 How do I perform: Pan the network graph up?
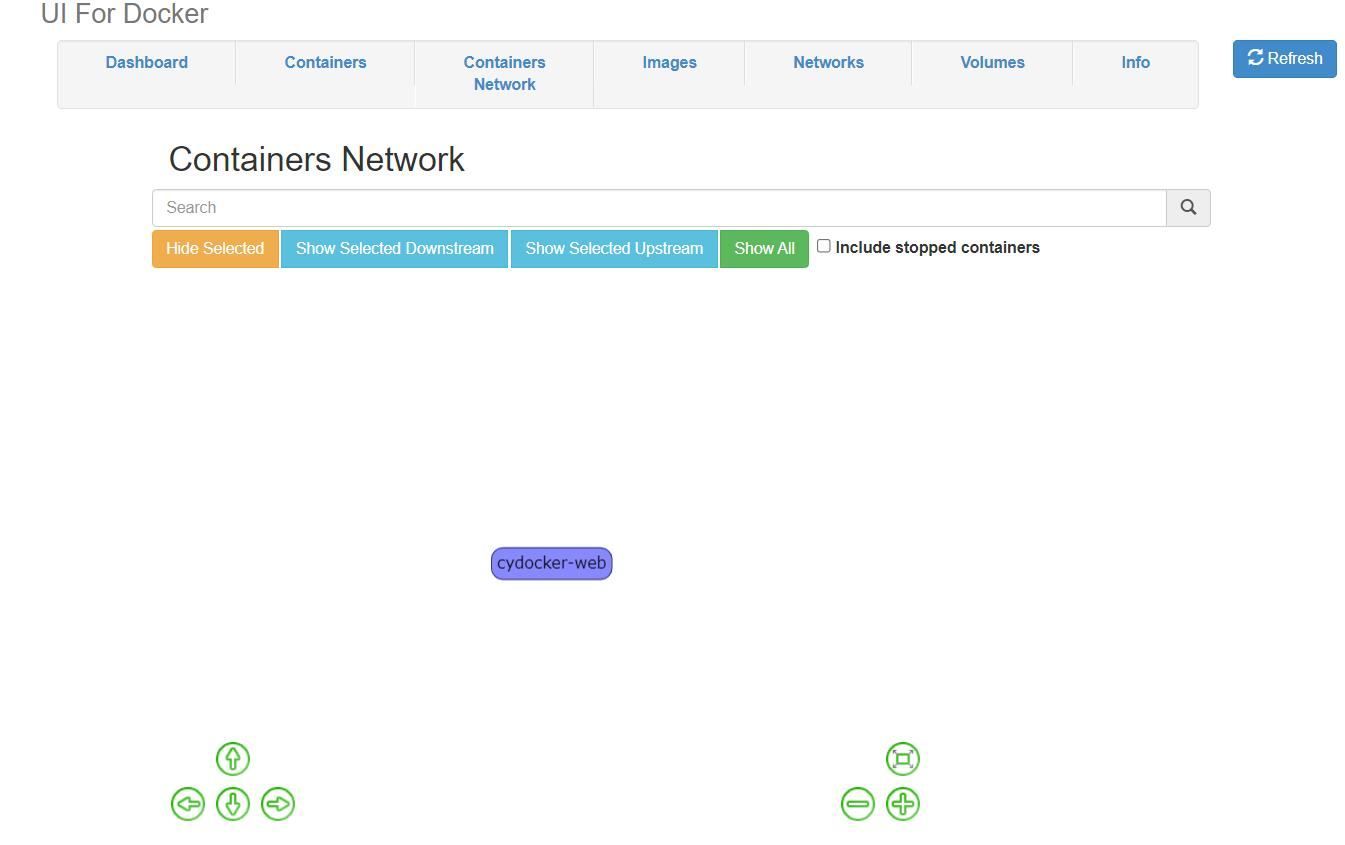[233, 759]
